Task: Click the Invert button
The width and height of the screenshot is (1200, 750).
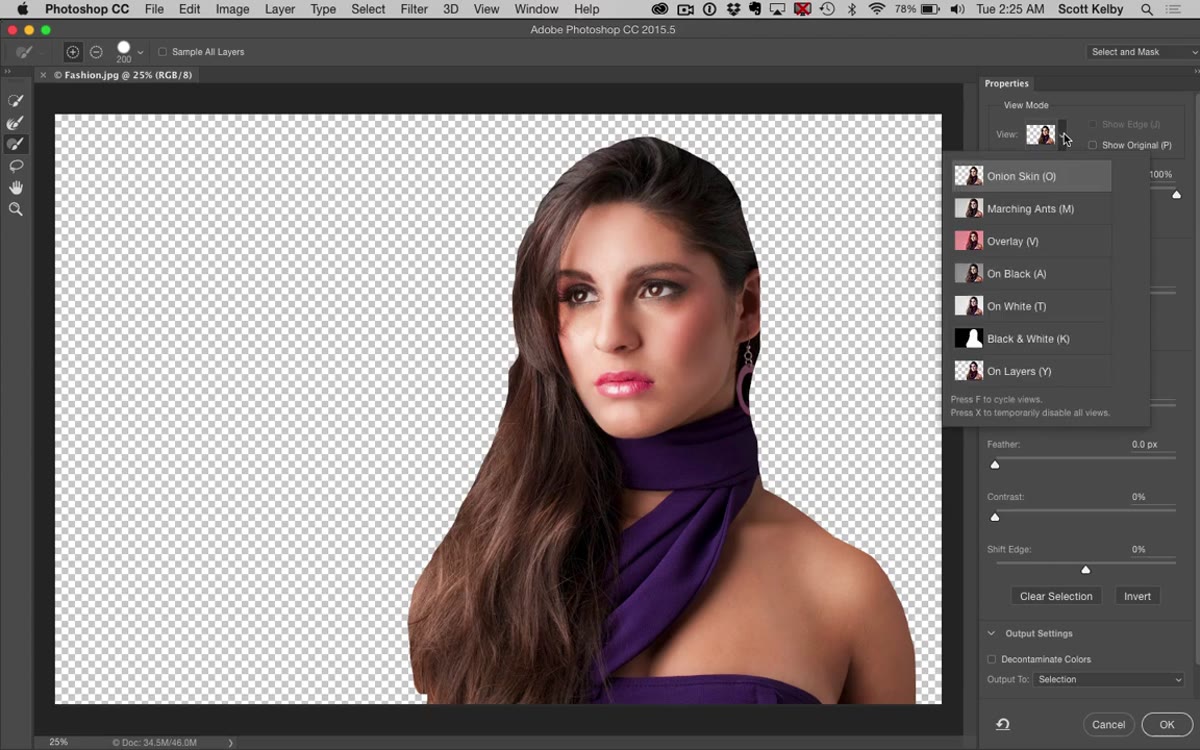Action: click(x=1137, y=596)
